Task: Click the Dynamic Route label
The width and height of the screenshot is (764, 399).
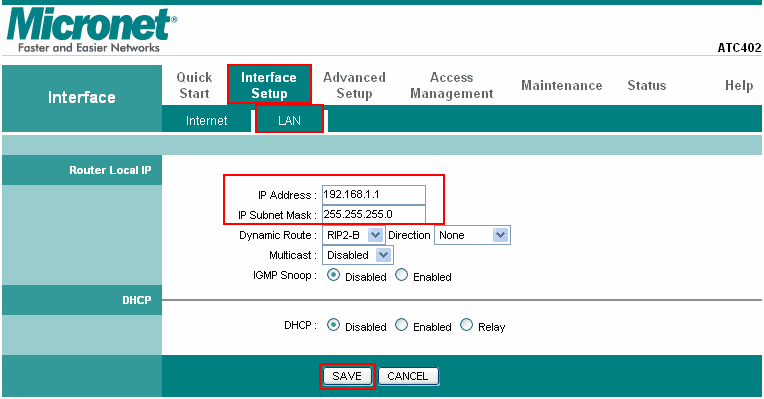Action: tap(278, 235)
